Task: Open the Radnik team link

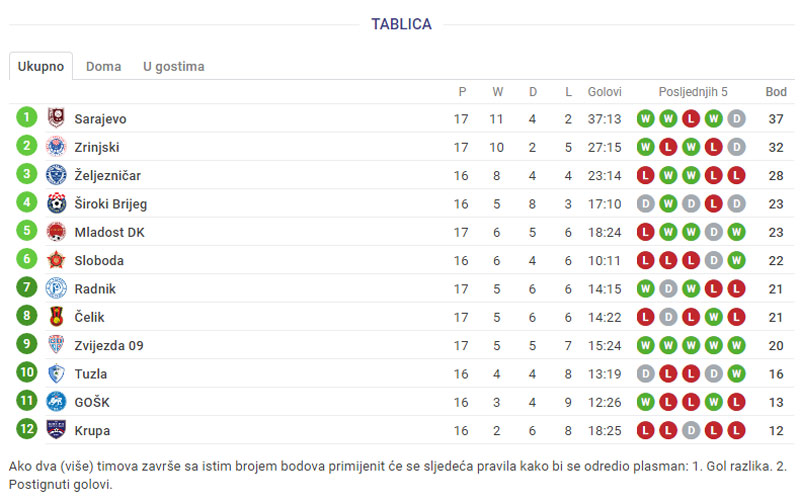Action: [x=95, y=289]
